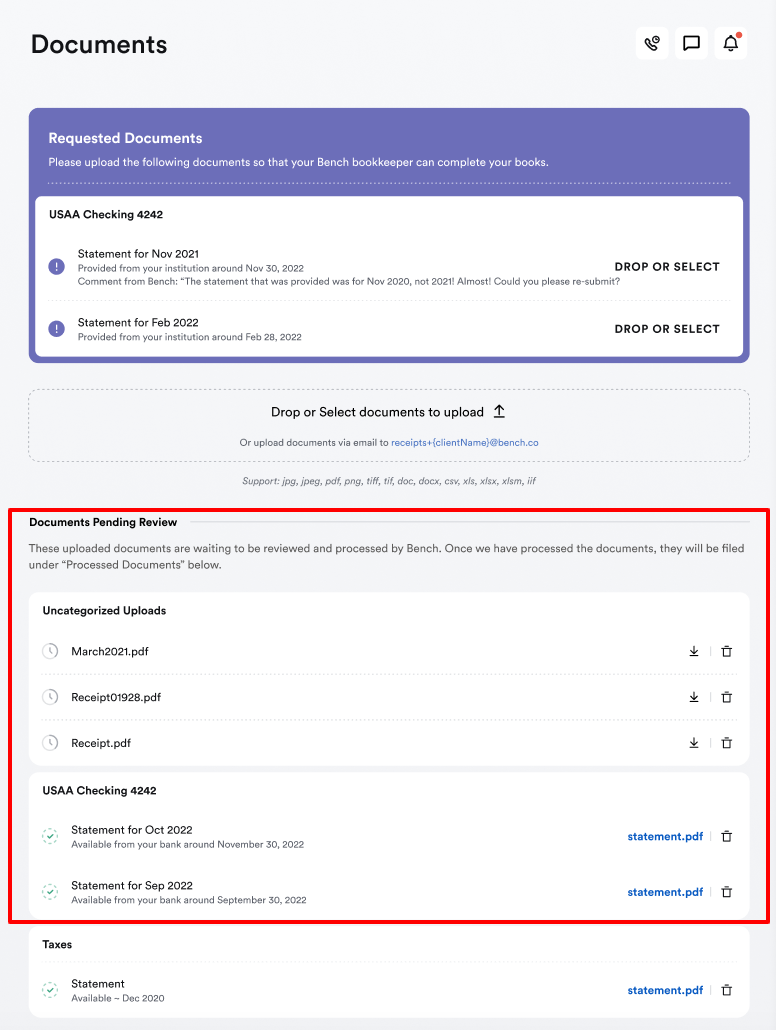Check the notification bell with red dot
Screen dimensions: 776x1030
pos(730,43)
